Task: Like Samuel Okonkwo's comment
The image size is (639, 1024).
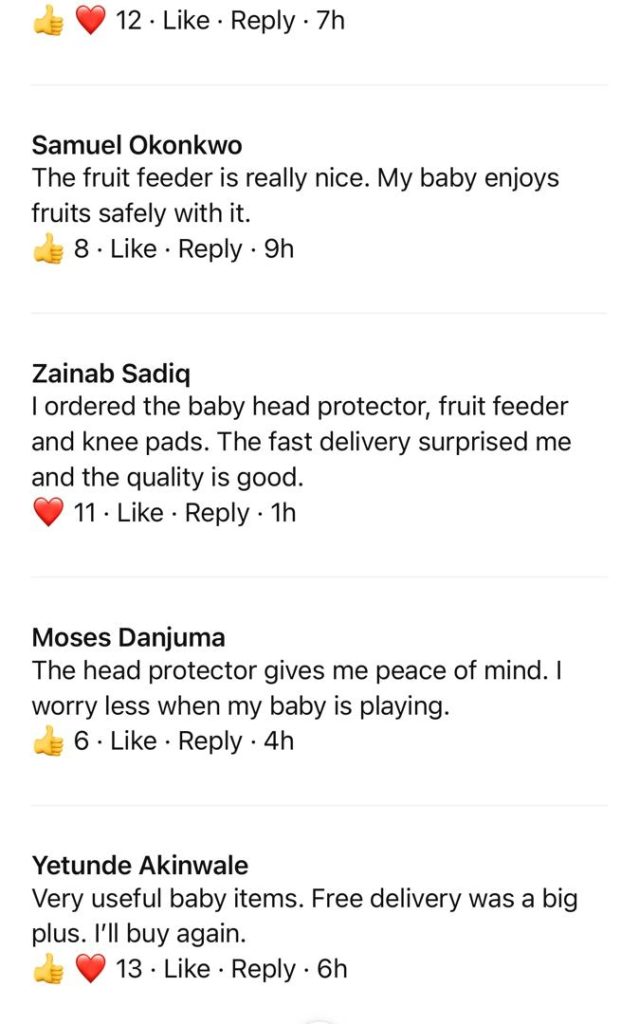Action: point(133,250)
